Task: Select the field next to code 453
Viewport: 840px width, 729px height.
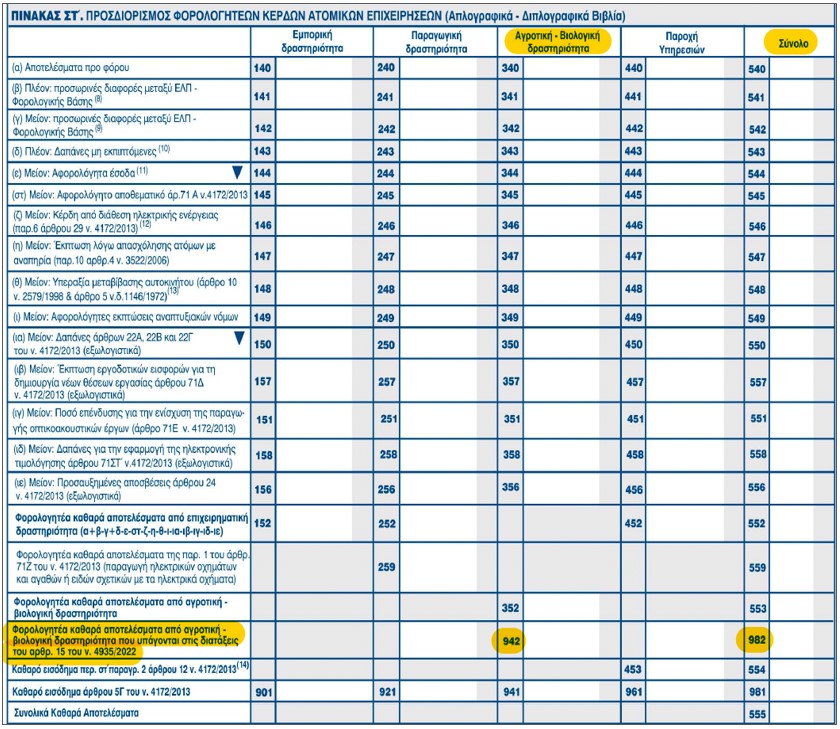Action: point(683,670)
